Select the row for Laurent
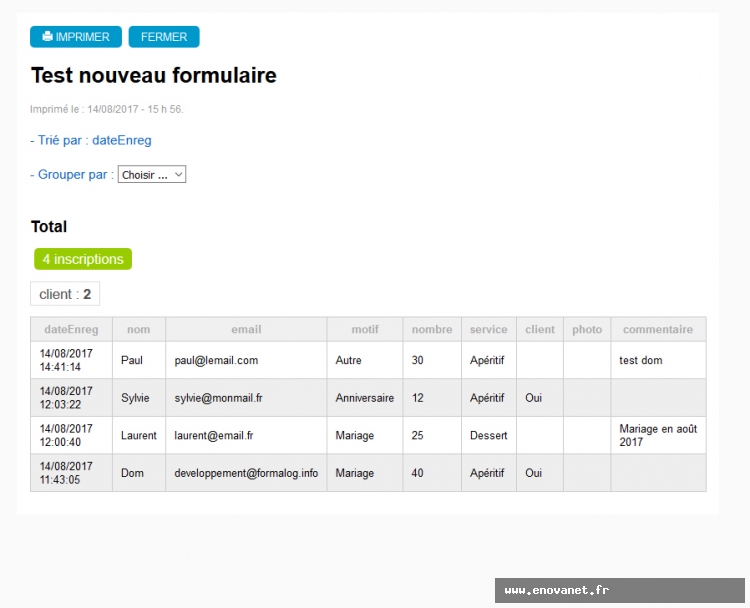Viewport: 750px width, 608px height. coord(139,436)
